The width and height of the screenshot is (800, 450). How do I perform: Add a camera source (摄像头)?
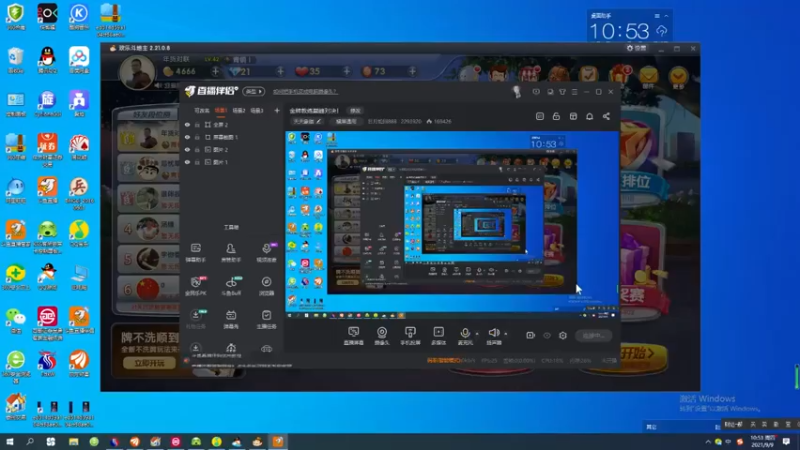point(382,336)
